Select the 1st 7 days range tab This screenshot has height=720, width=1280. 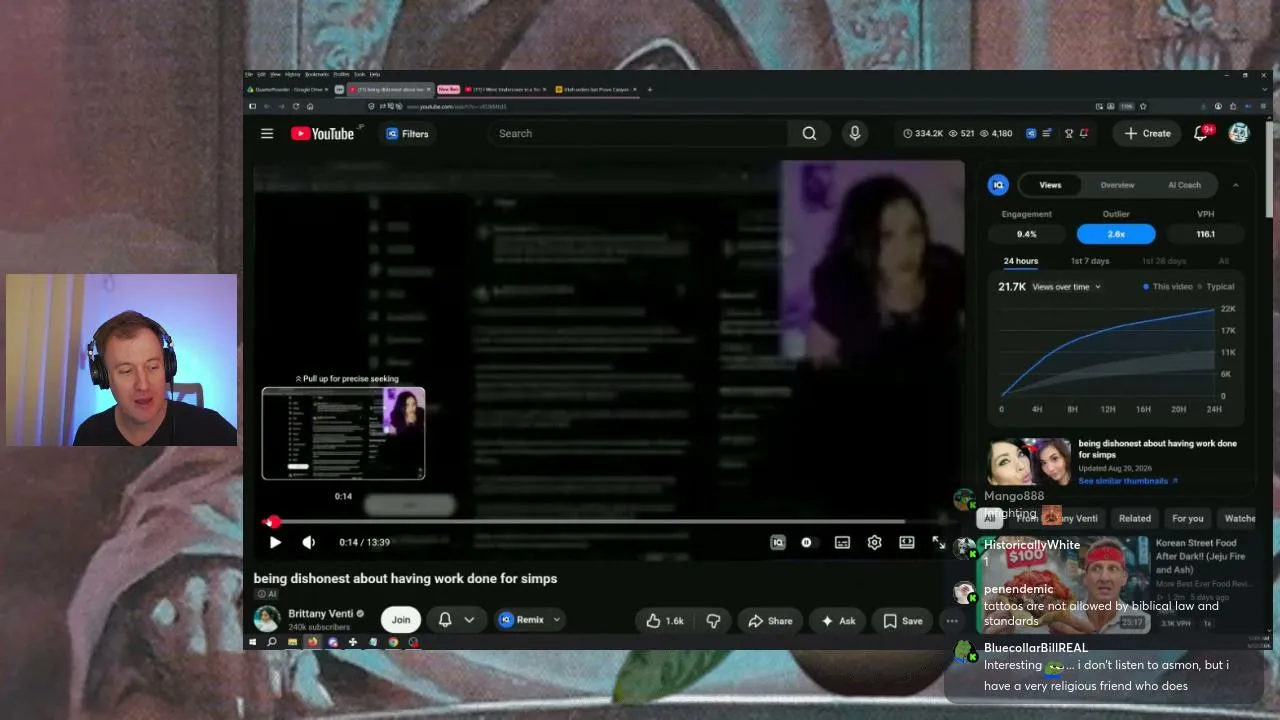point(1090,261)
